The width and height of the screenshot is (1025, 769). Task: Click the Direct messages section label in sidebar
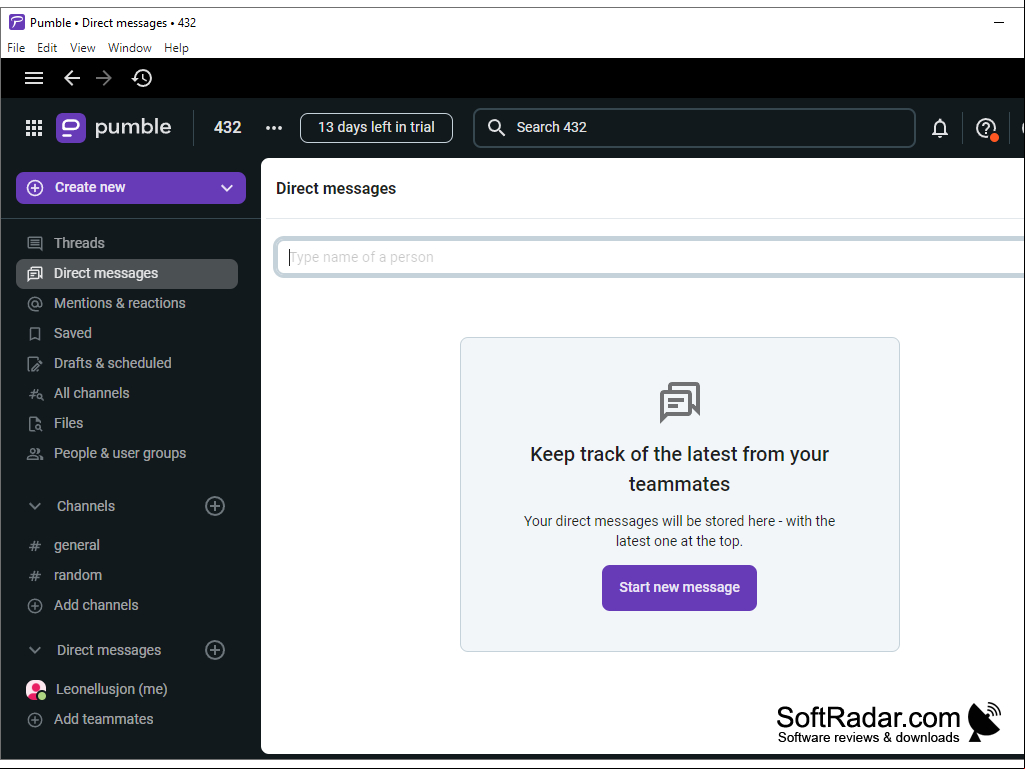coord(109,650)
